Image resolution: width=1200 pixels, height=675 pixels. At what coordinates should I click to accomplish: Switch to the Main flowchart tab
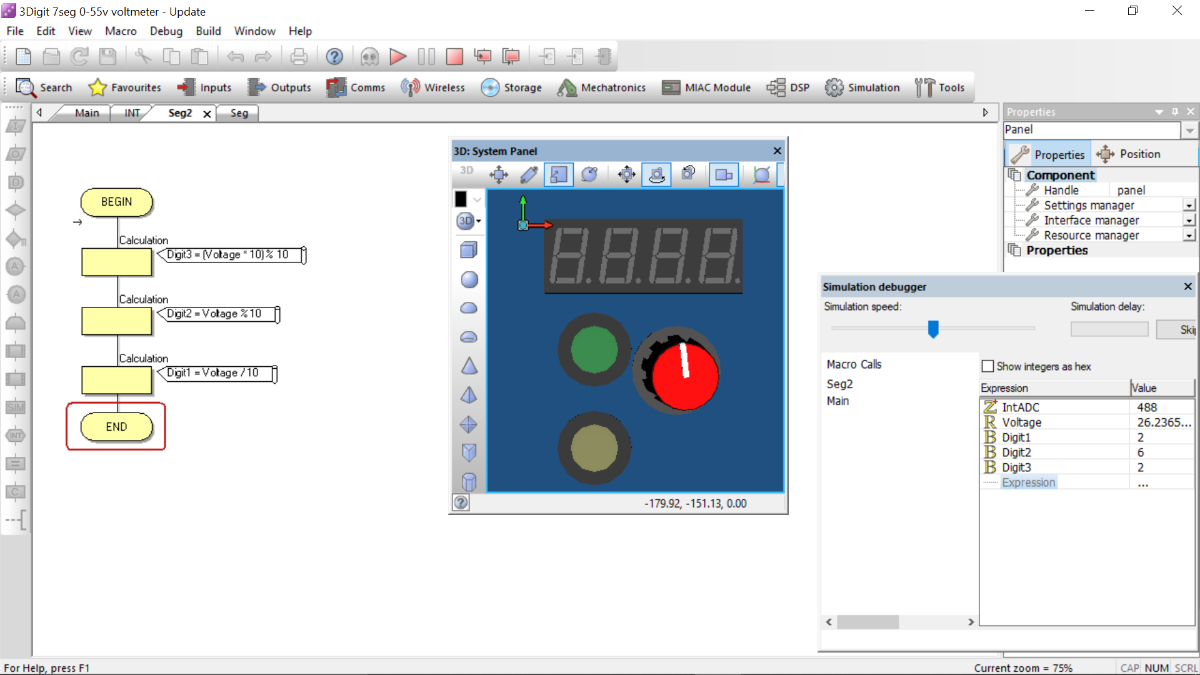click(87, 113)
